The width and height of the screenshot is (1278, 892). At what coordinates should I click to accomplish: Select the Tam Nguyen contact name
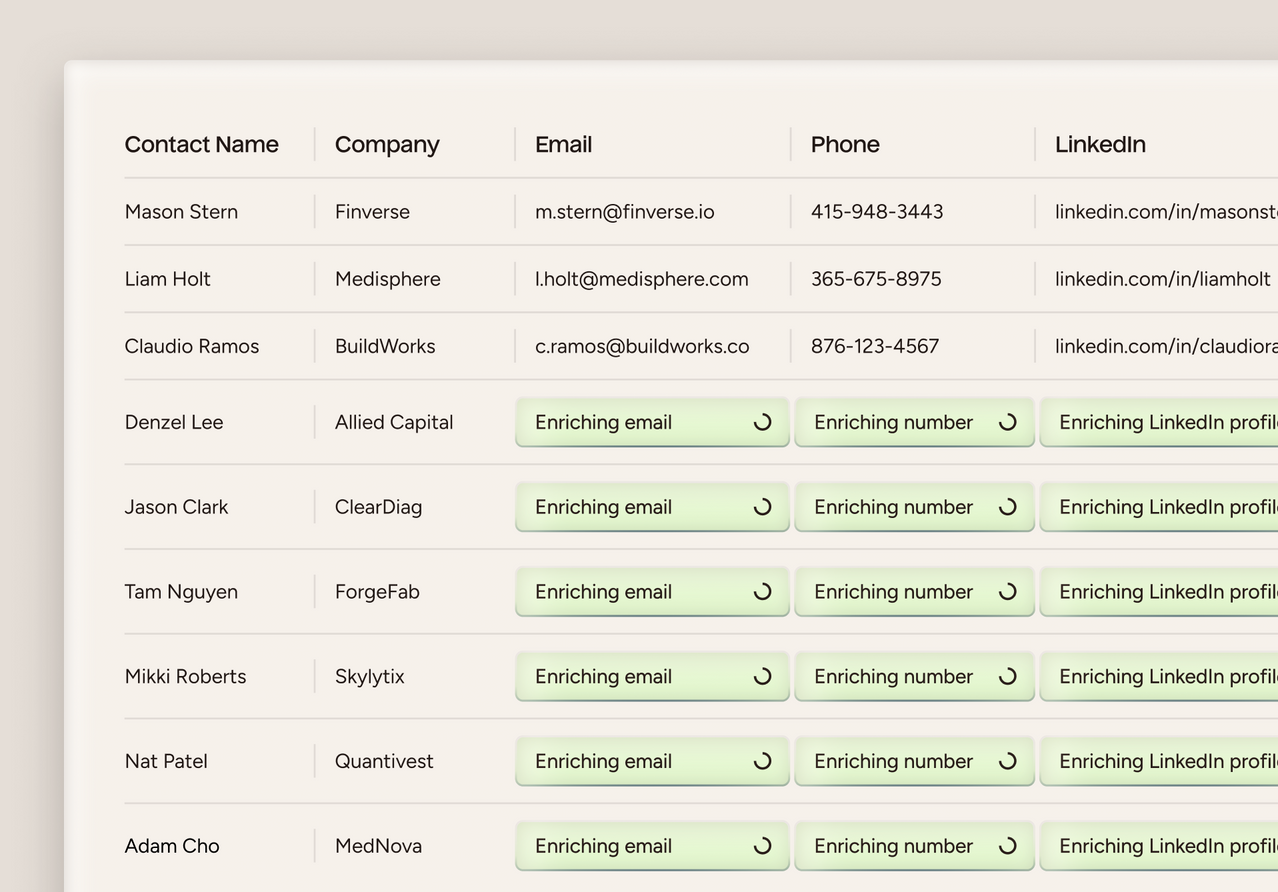click(181, 592)
